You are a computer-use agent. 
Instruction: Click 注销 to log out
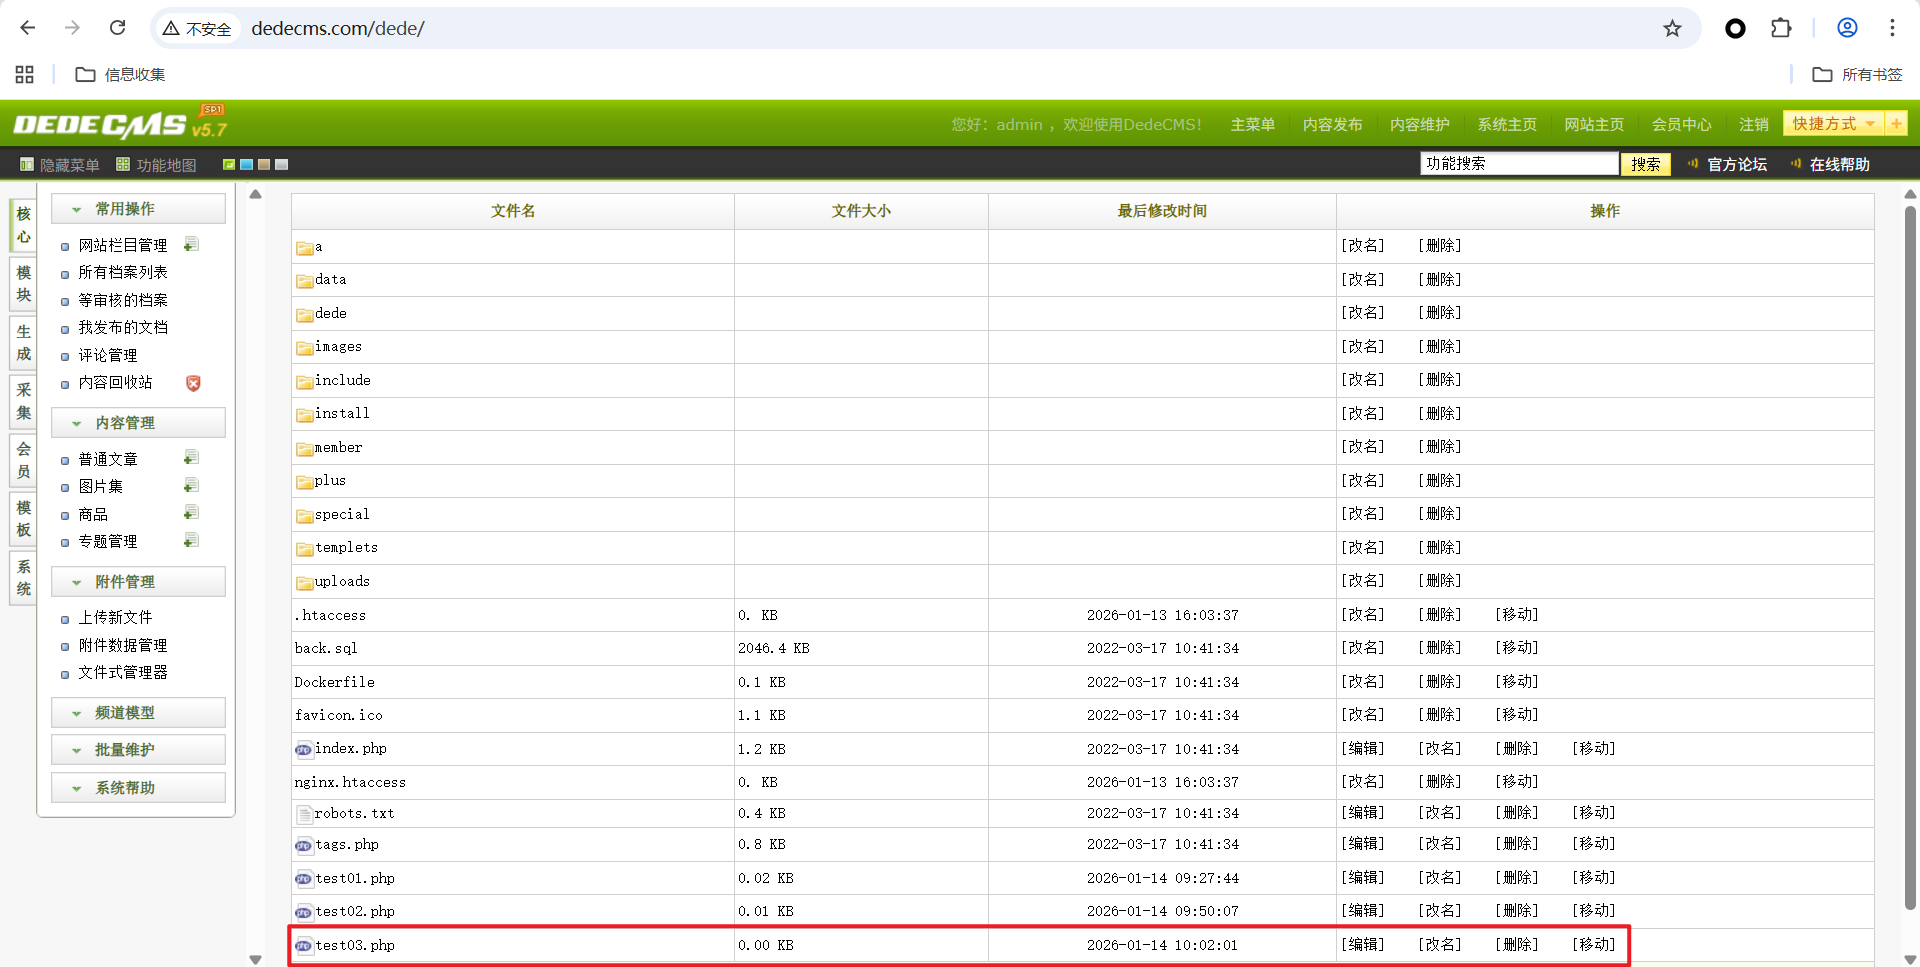click(x=1753, y=125)
